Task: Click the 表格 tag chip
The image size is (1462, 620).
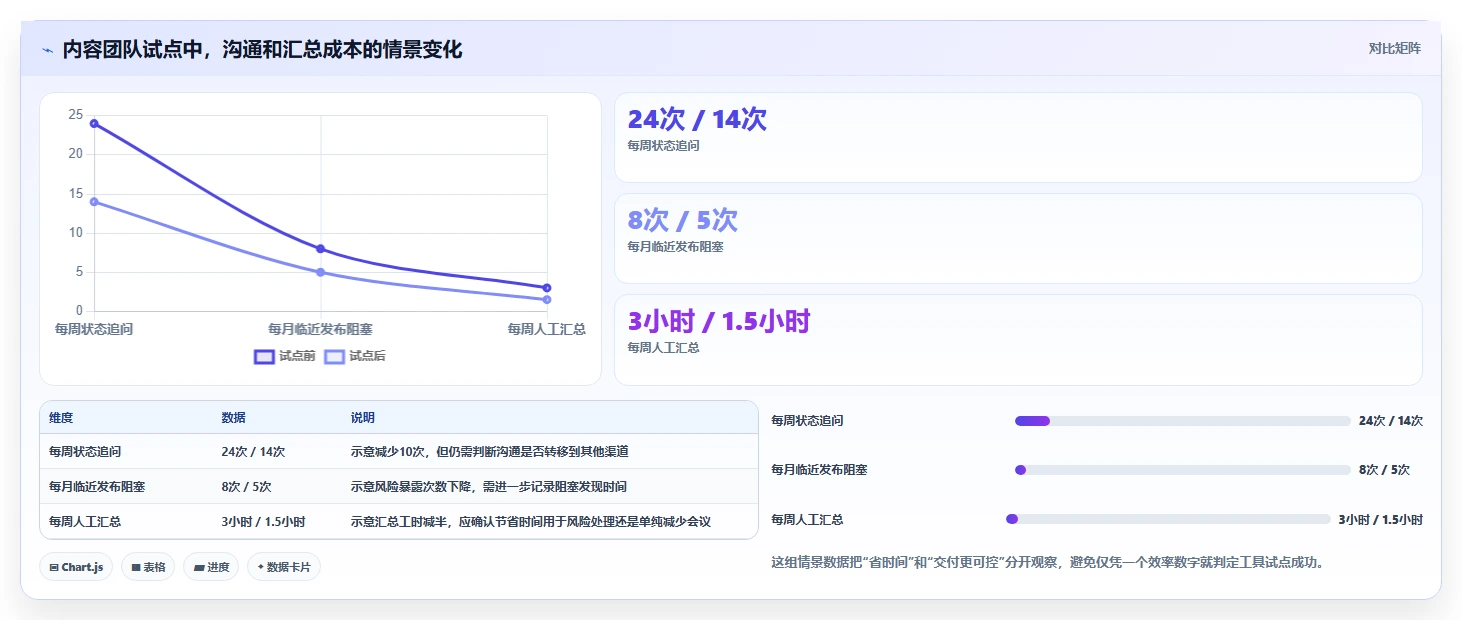Action: tap(148, 567)
